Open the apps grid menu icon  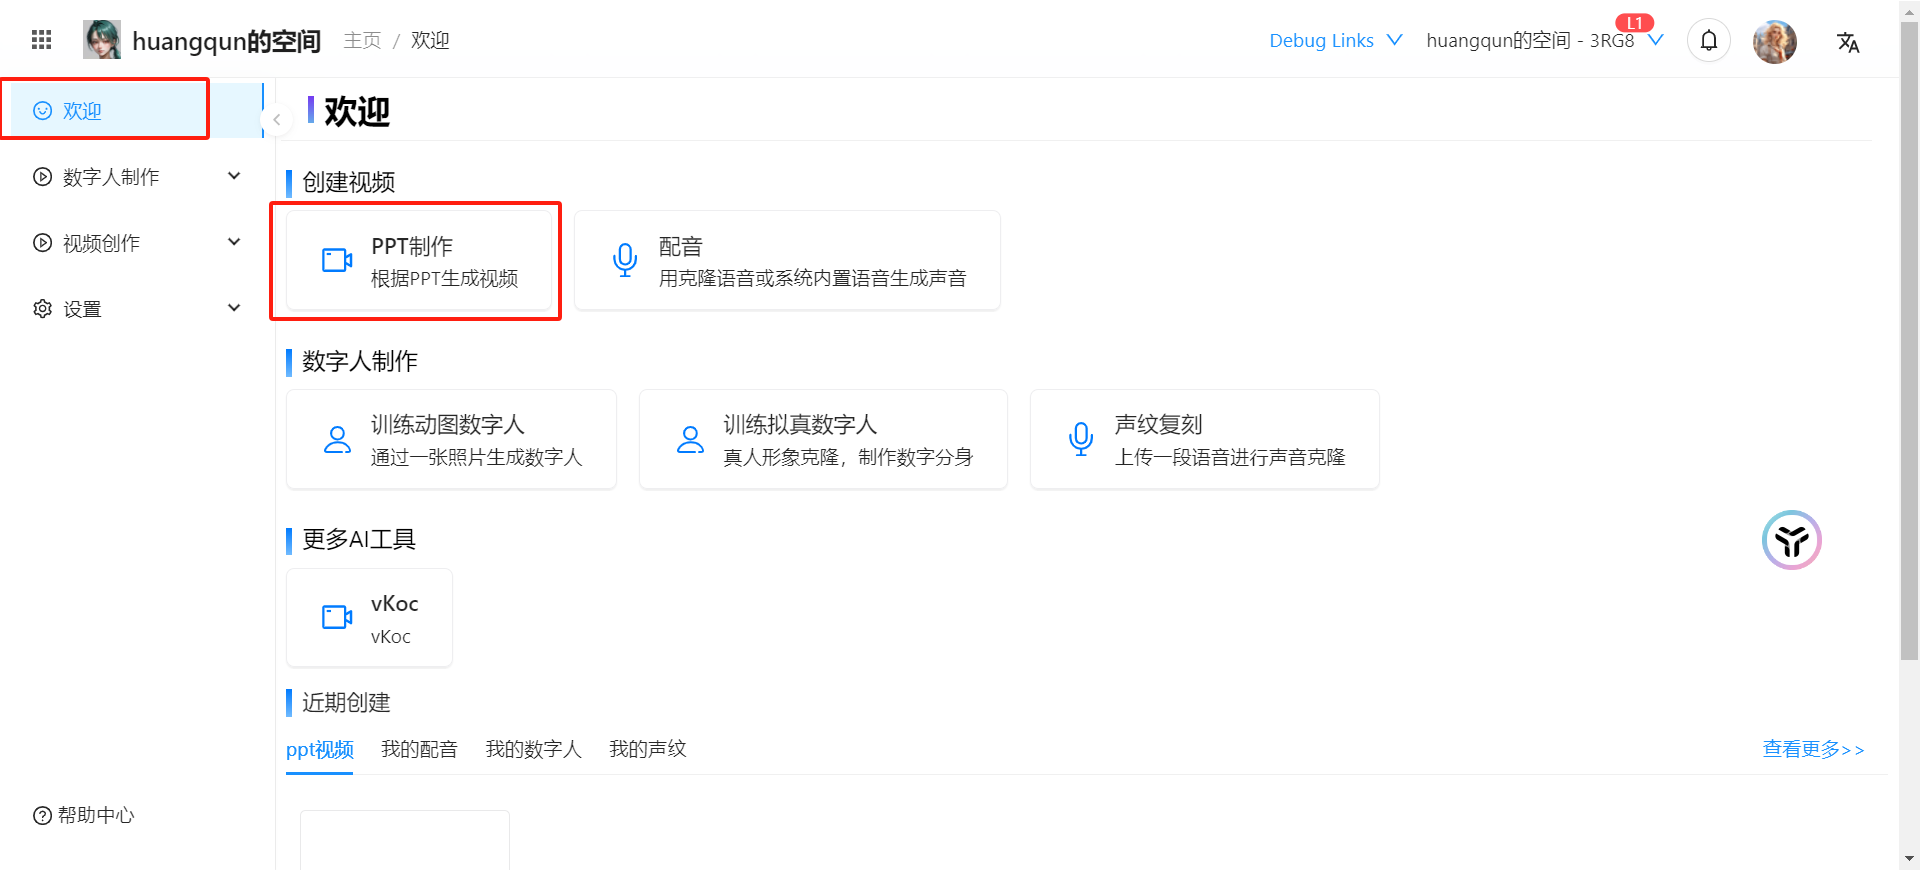pyautogui.click(x=41, y=40)
